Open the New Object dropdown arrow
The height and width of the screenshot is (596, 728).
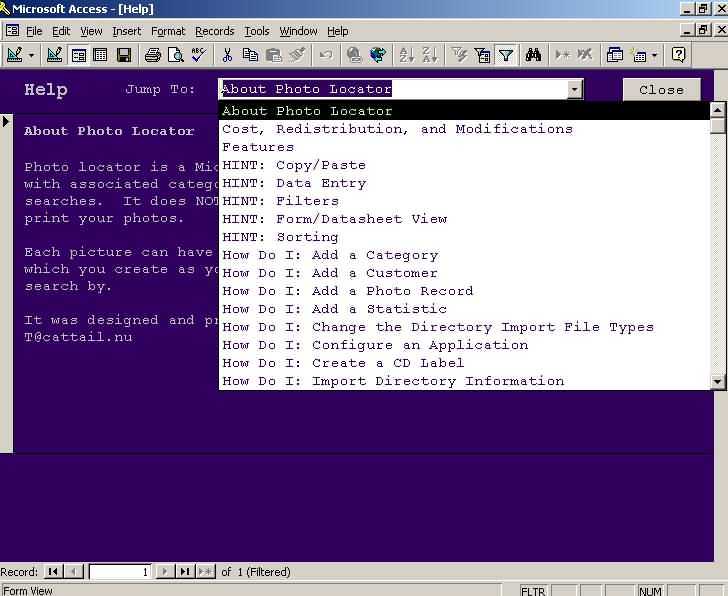(x=654, y=55)
